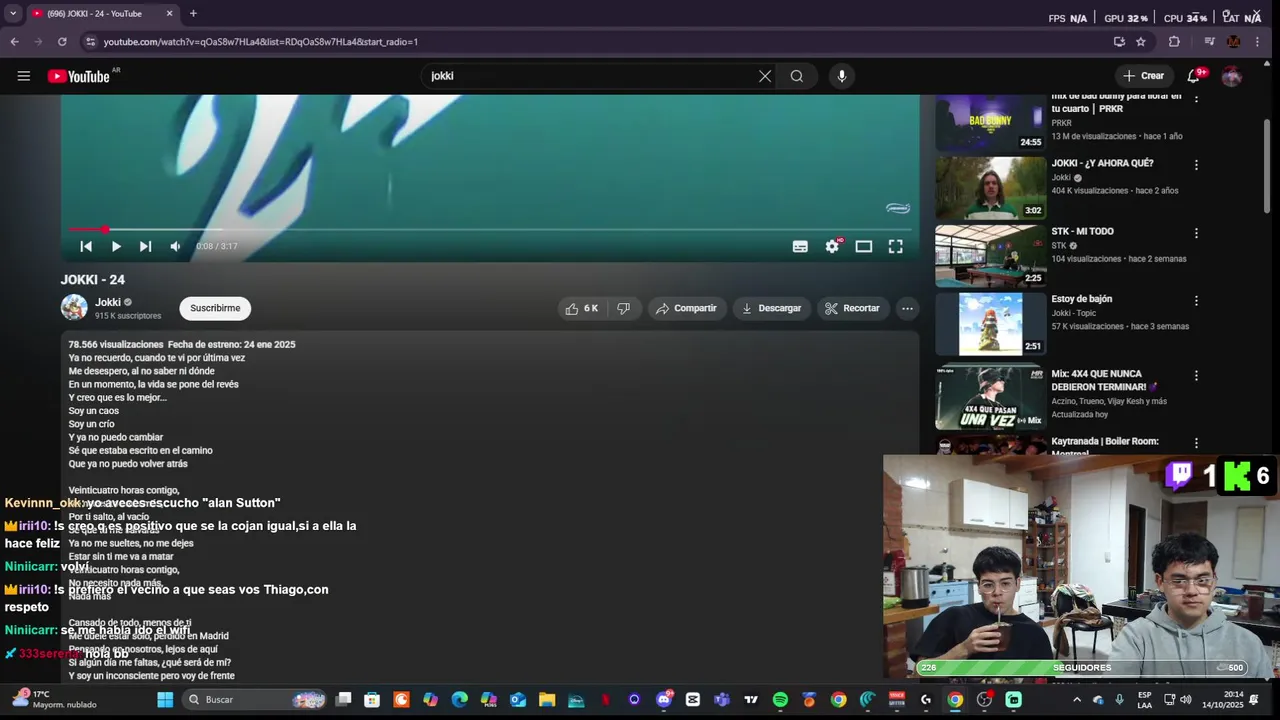
Task: Click the Suscribirme button
Action: coord(215,308)
